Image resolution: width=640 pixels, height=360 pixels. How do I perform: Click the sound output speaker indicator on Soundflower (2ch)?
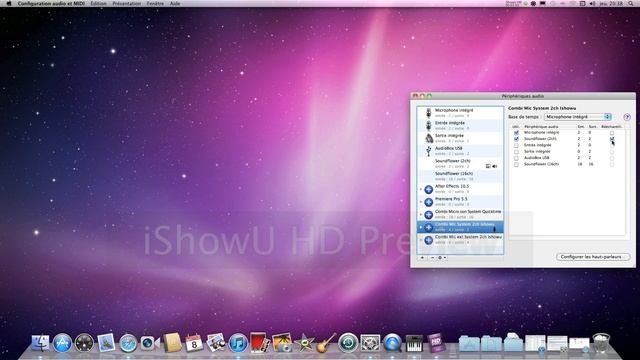tap(495, 166)
